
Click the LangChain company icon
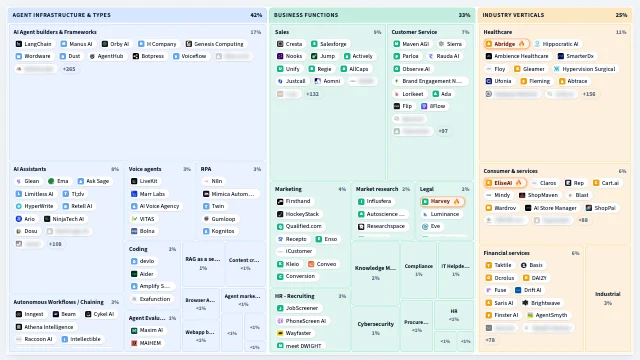pos(19,44)
